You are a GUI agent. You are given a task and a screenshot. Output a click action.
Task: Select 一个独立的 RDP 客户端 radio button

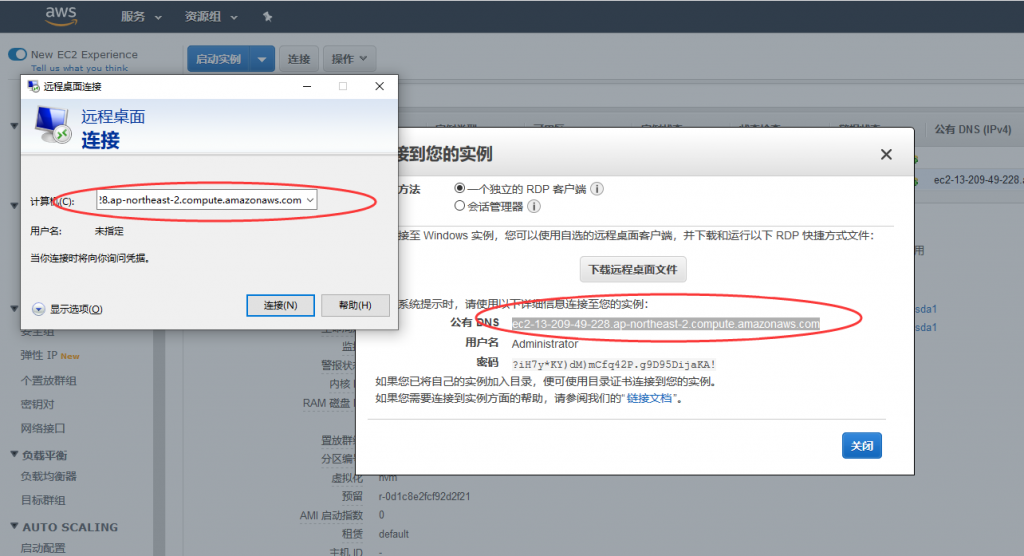pos(460,188)
